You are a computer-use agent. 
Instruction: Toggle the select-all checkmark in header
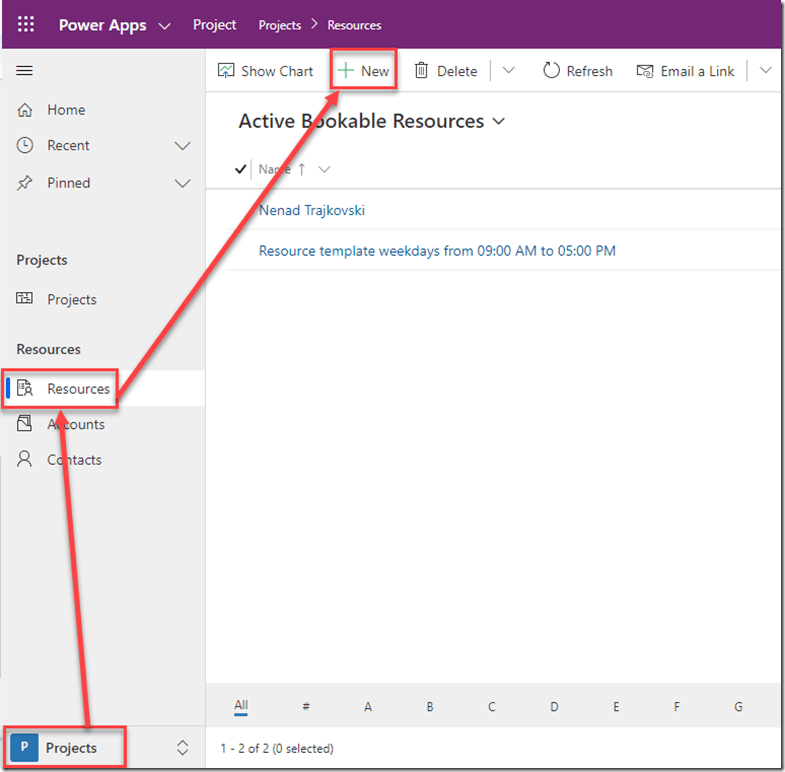click(x=240, y=169)
